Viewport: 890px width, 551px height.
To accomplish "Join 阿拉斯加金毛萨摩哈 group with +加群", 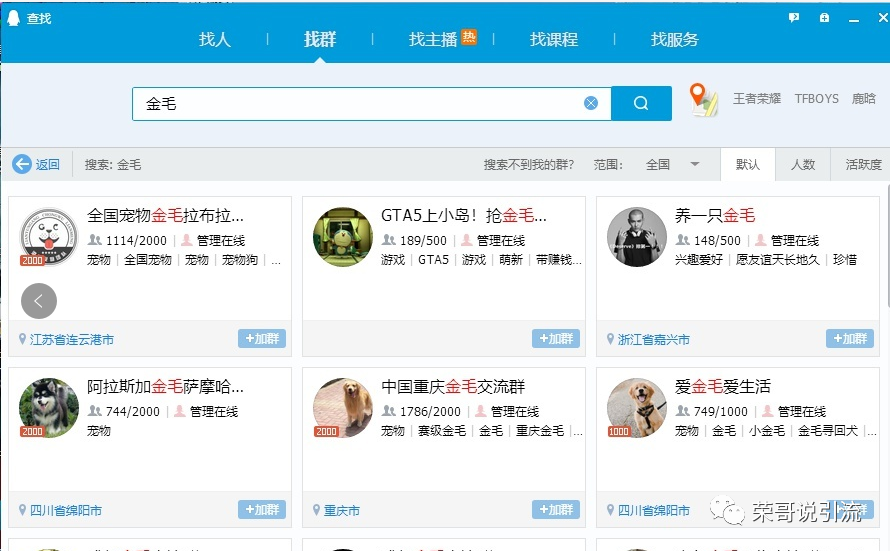I will pyautogui.click(x=262, y=510).
